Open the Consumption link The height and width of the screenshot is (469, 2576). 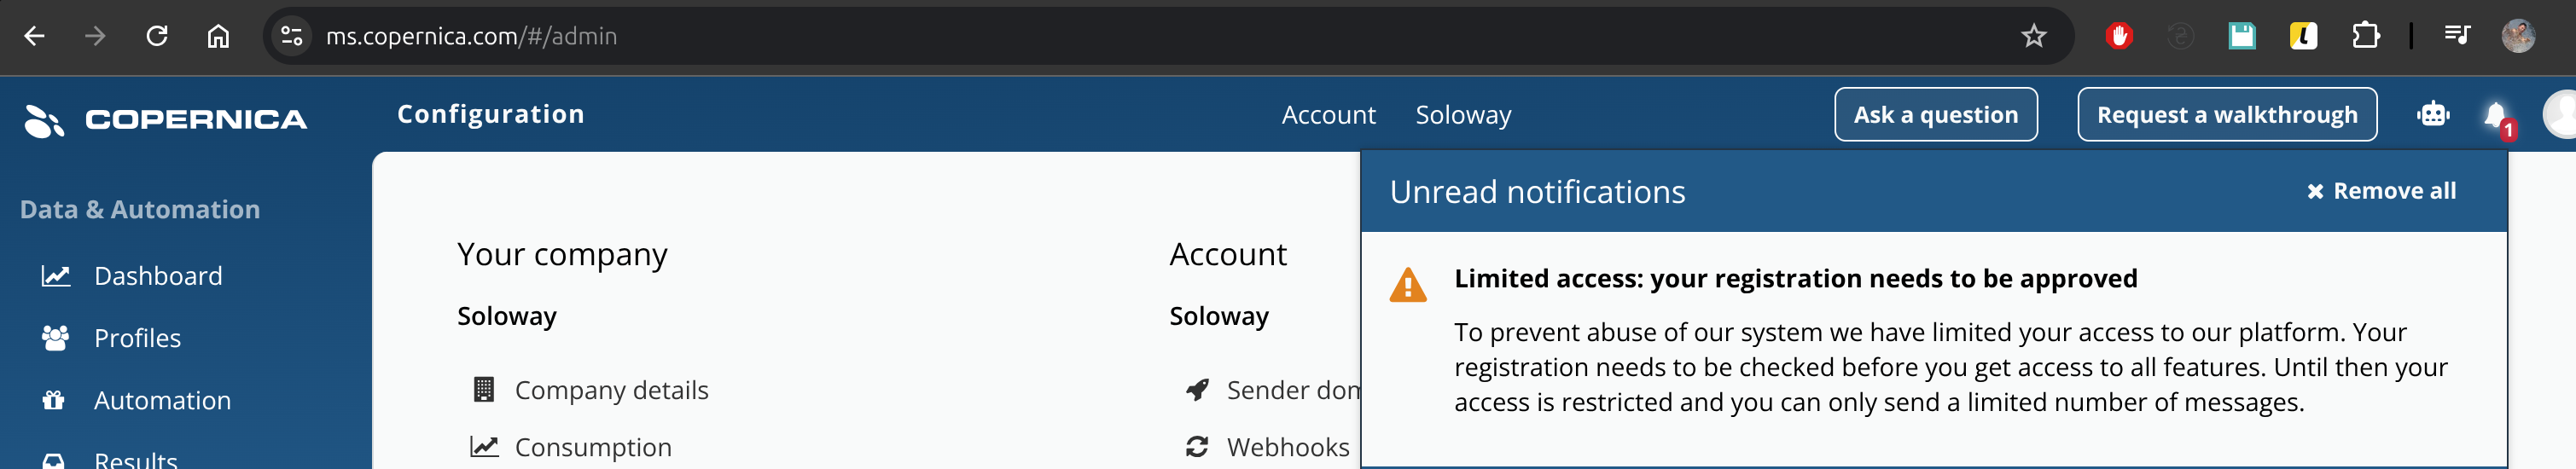point(592,447)
